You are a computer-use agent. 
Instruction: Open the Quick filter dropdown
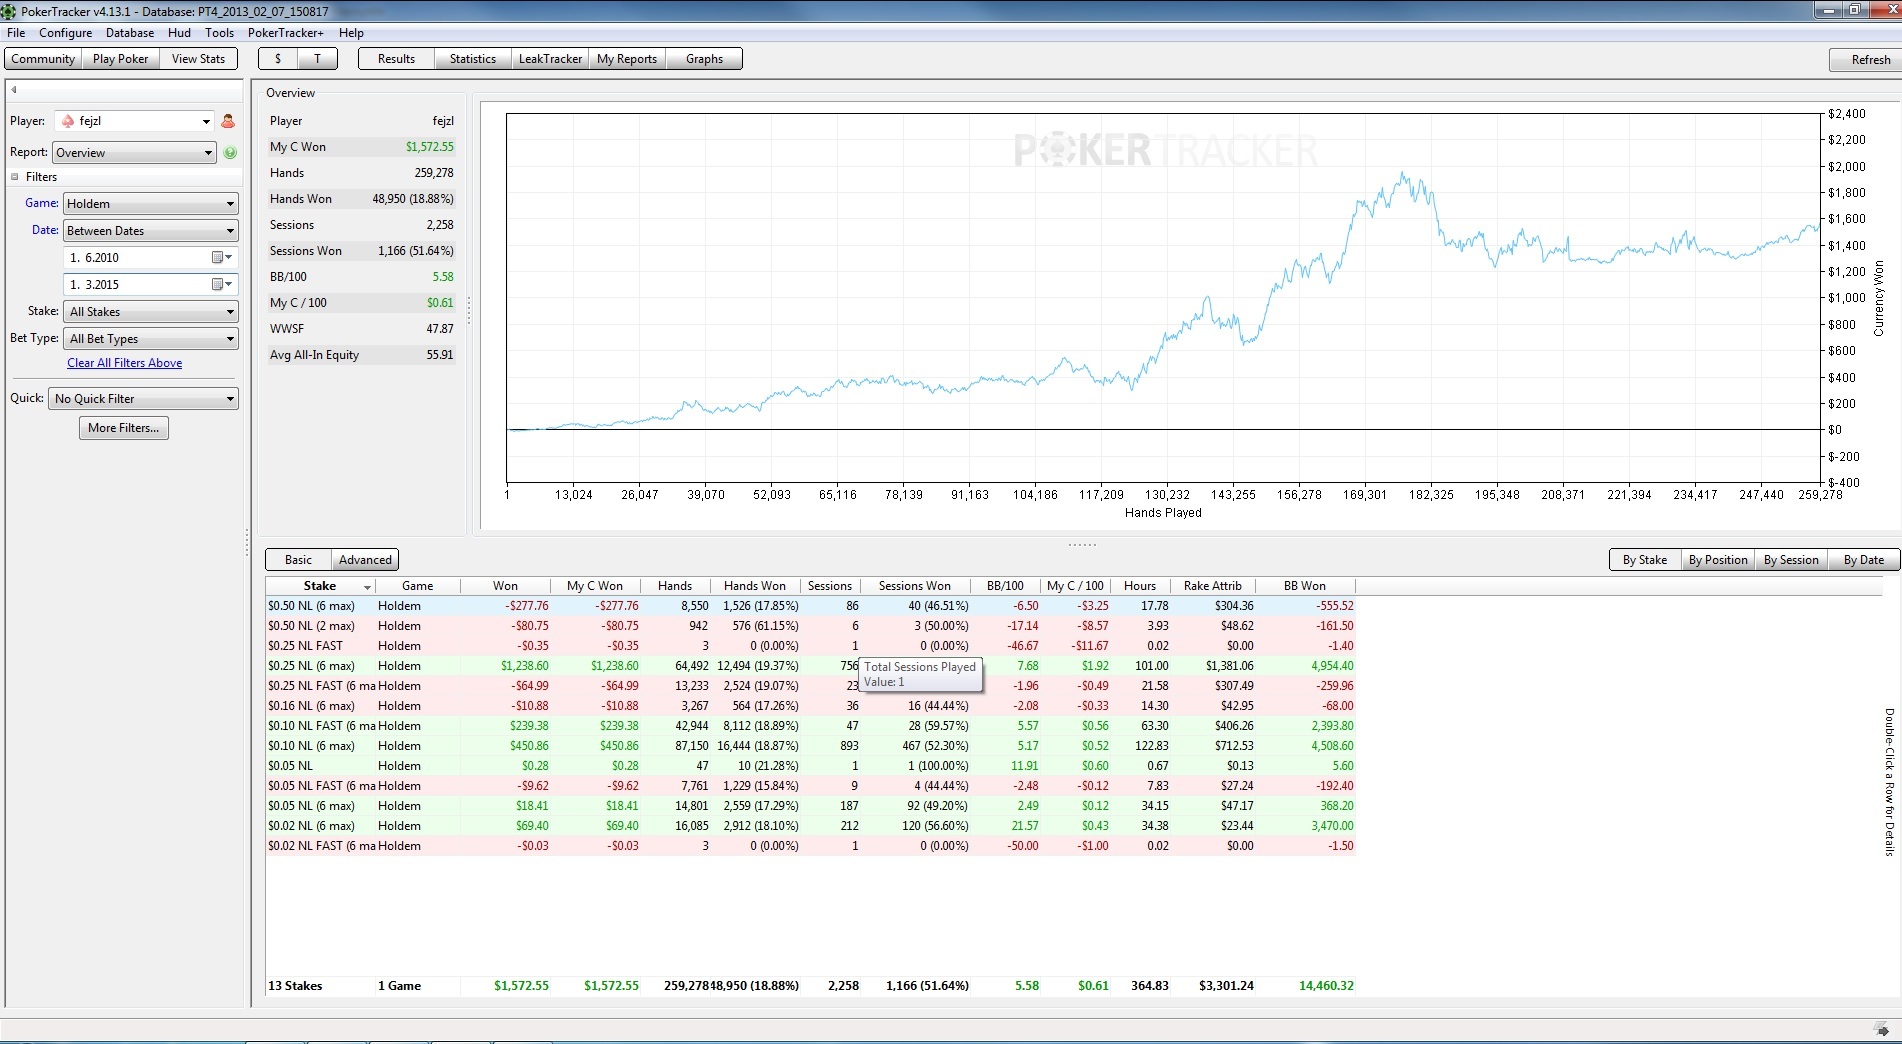click(x=143, y=399)
